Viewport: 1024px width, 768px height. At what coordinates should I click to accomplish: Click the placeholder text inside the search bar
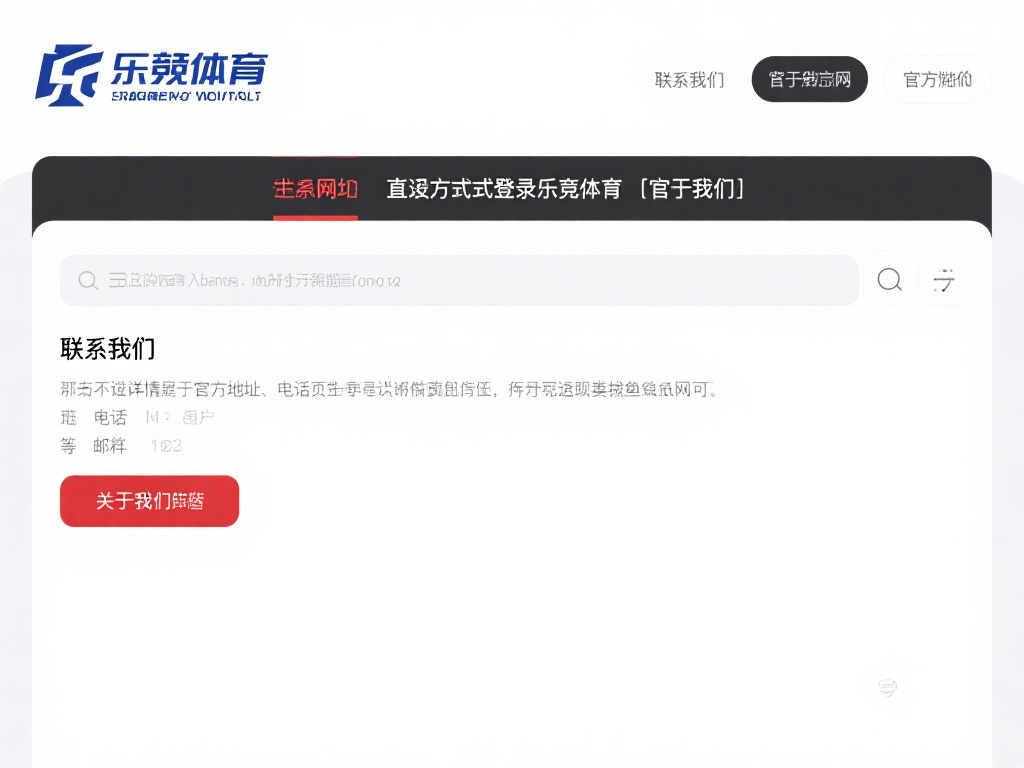pos(250,281)
